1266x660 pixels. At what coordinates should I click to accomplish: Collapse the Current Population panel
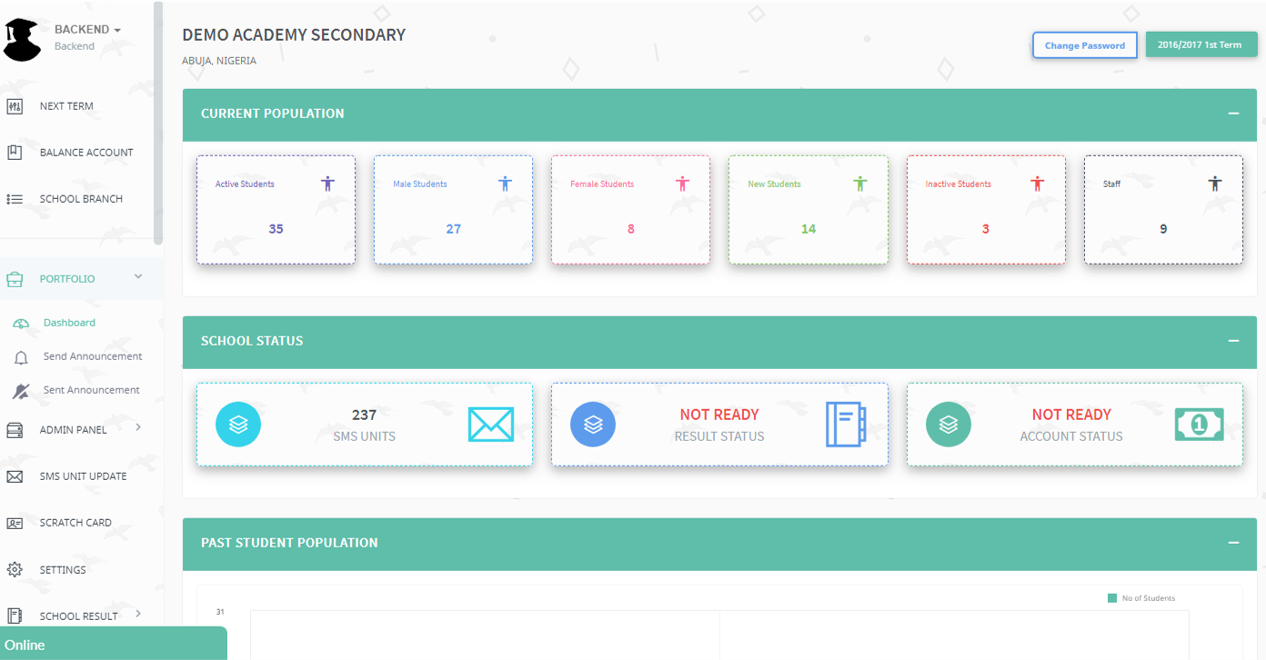[x=1233, y=113]
